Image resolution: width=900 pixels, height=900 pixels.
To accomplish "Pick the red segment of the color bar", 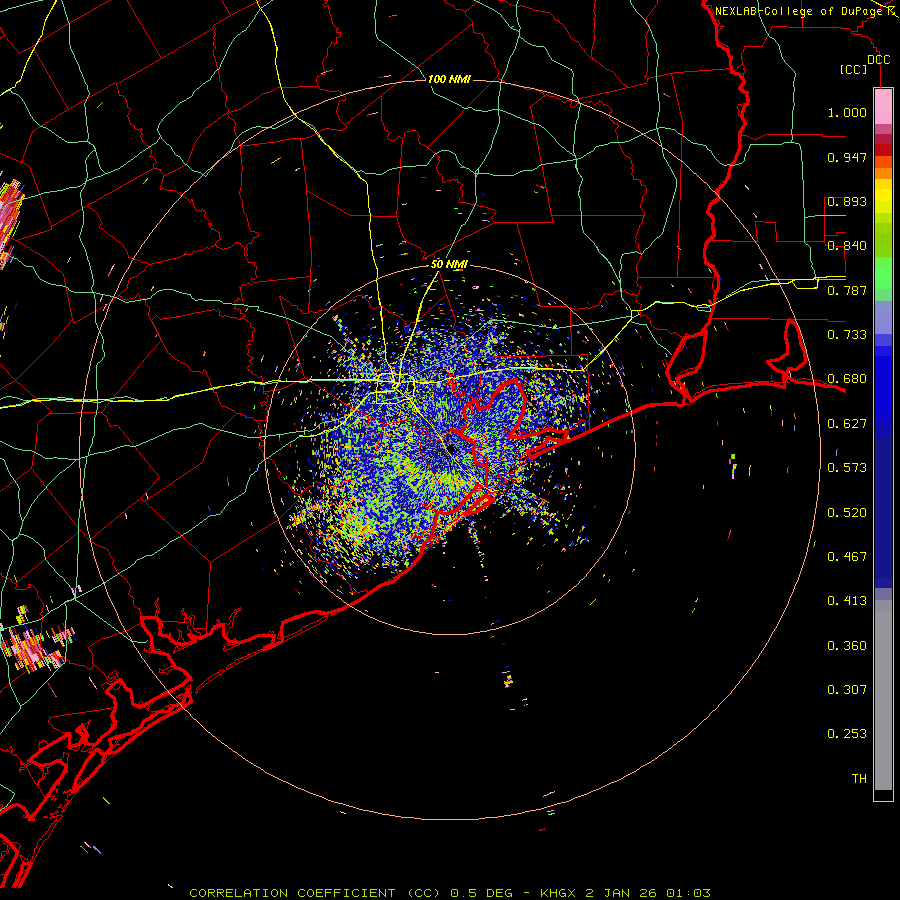I will [x=883, y=150].
